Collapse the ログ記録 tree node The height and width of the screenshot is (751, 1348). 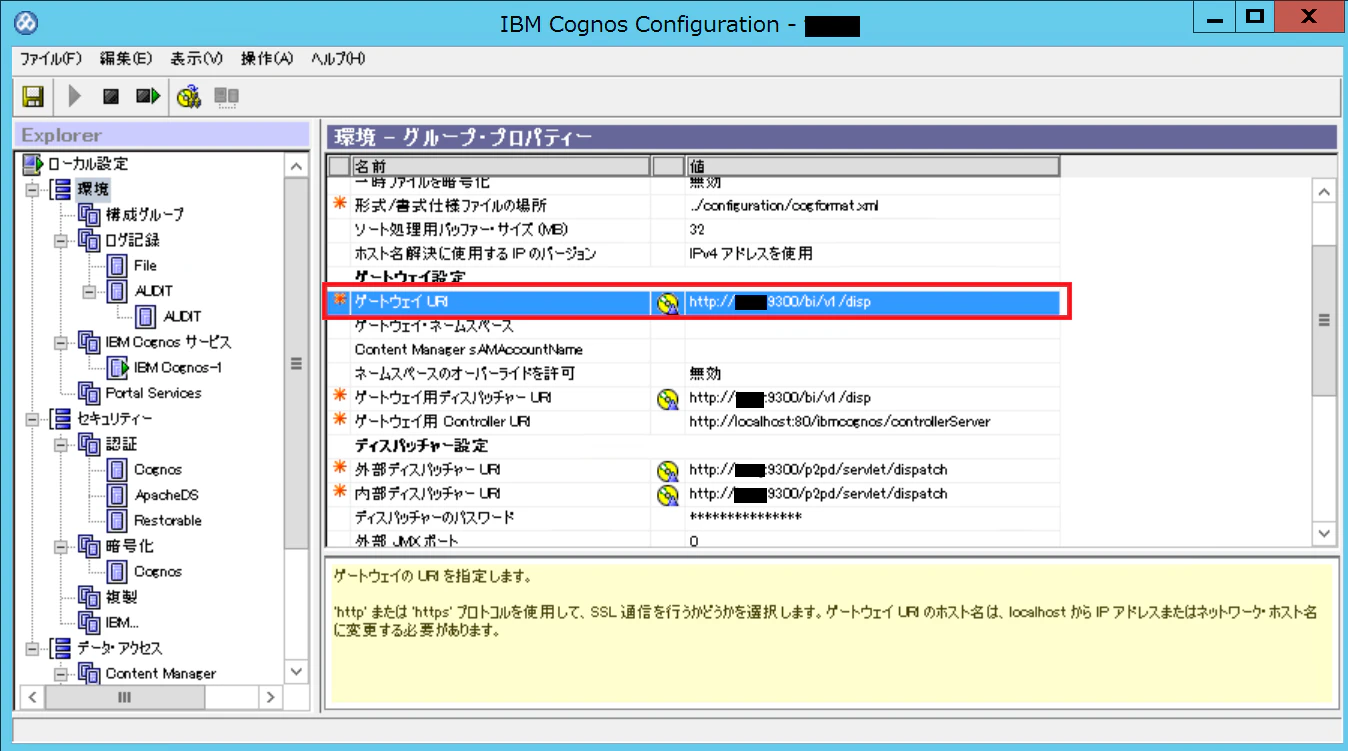click(x=60, y=240)
